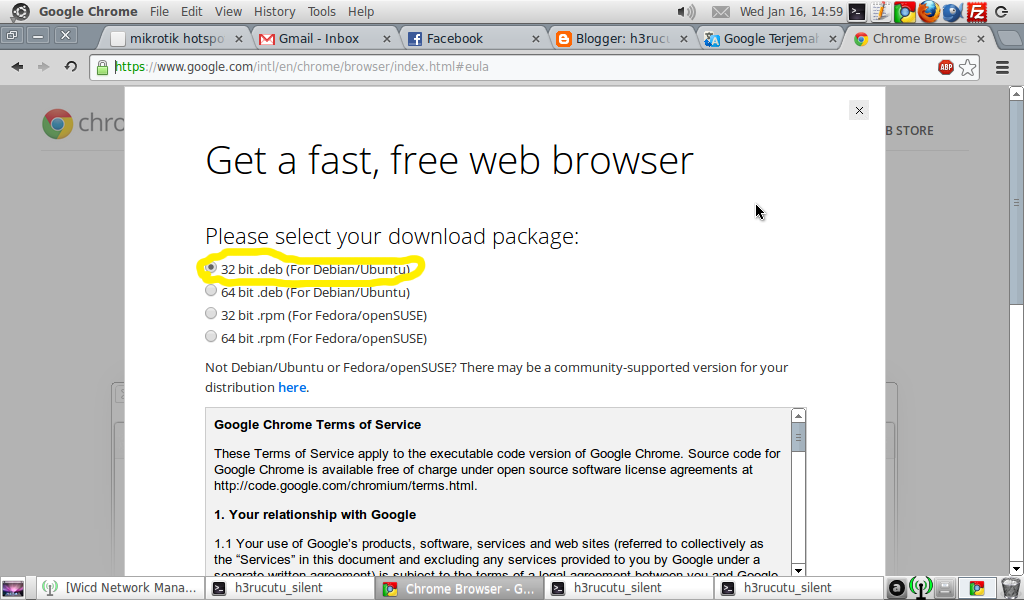Click the clock showing Wed Jan 16, 14:59
Viewport: 1024px width, 600px height.
tap(791, 12)
